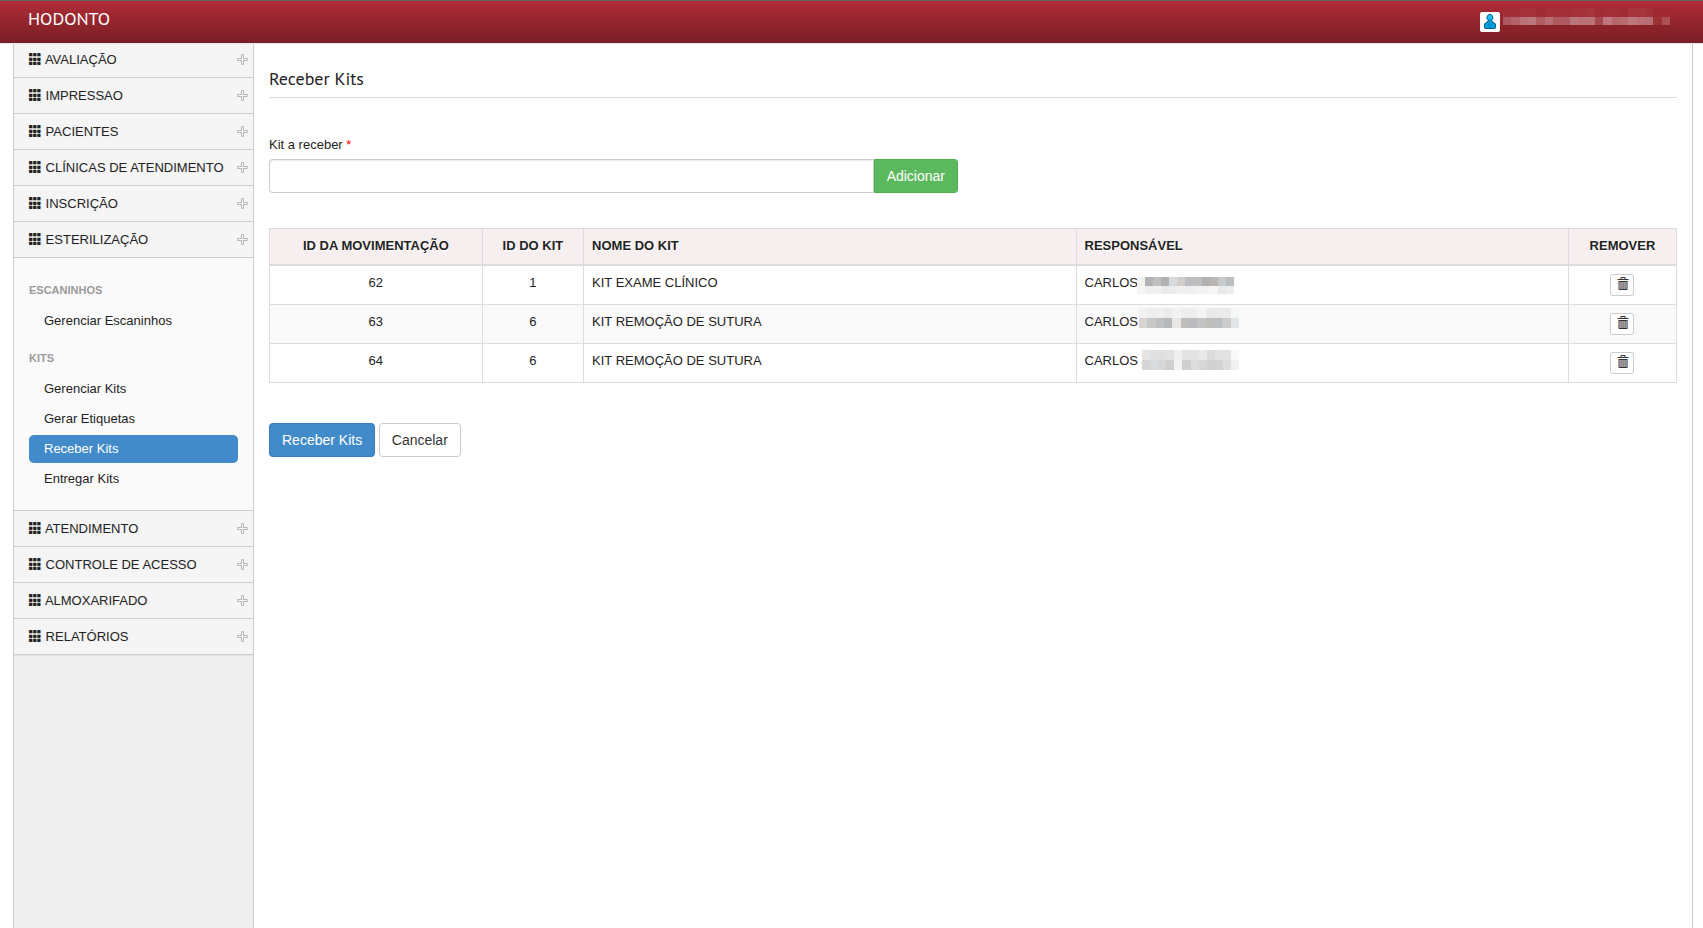Click the grid icon beside PACIENTES

pyautogui.click(x=35, y=132)
